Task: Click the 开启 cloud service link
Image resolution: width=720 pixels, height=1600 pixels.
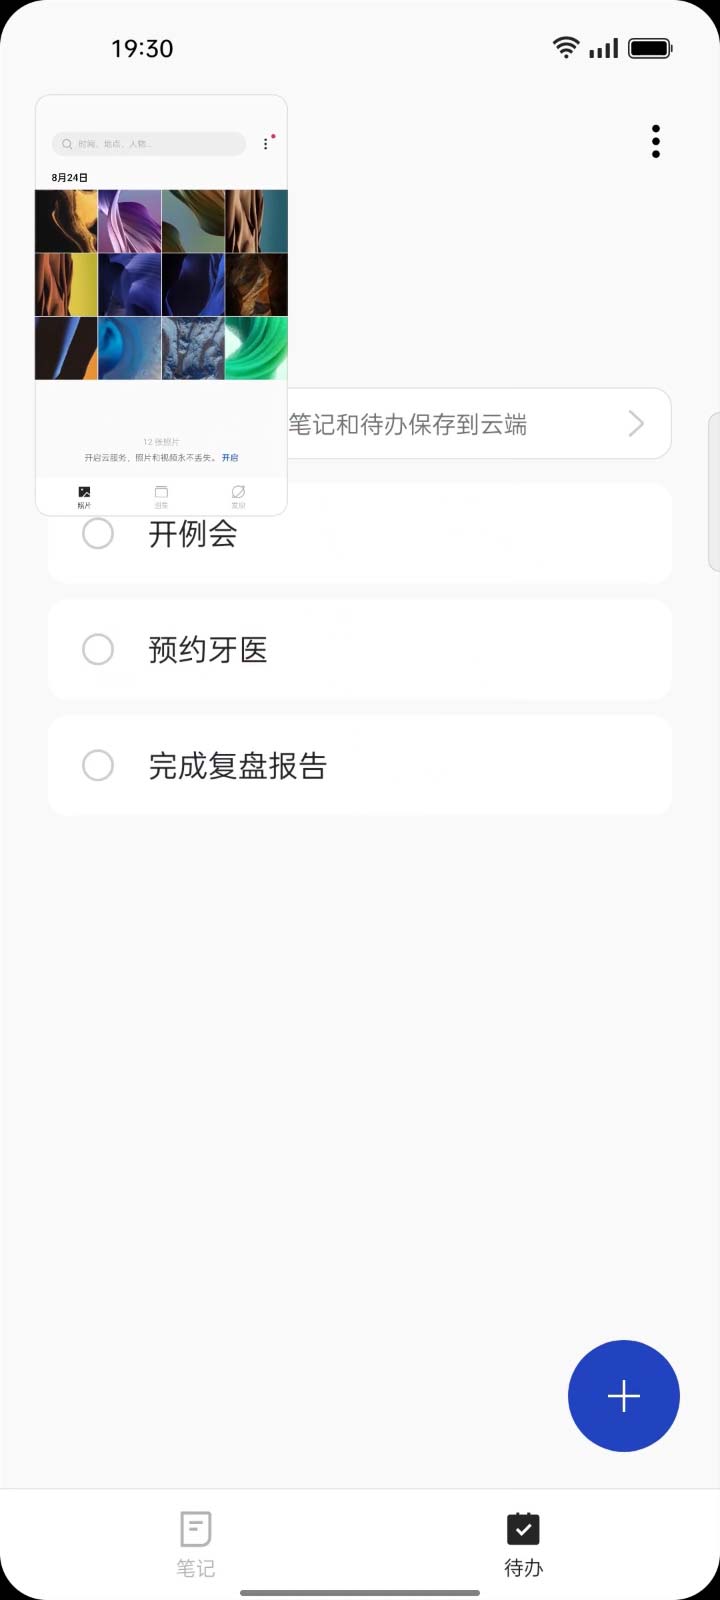Action: pyautogui.click(x=230, y=458)
